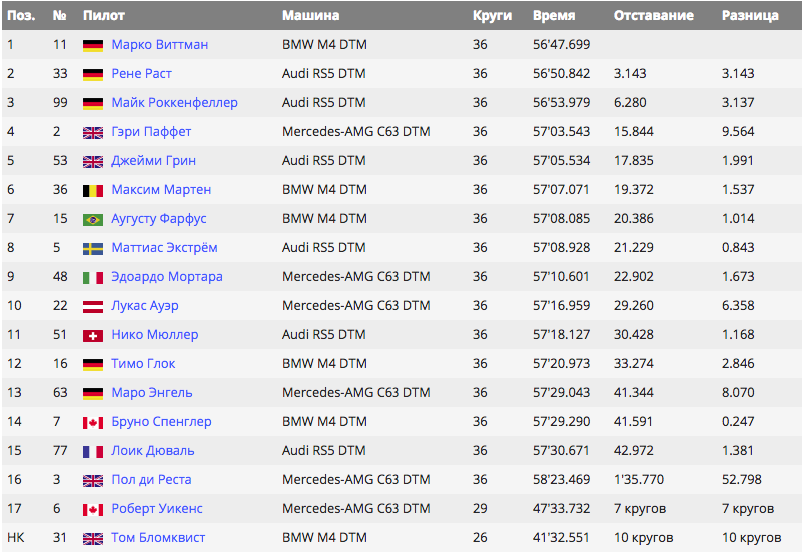
Task: Click the Italian flag next to Эдоардо Мортара
Action: tap(93, 277)
